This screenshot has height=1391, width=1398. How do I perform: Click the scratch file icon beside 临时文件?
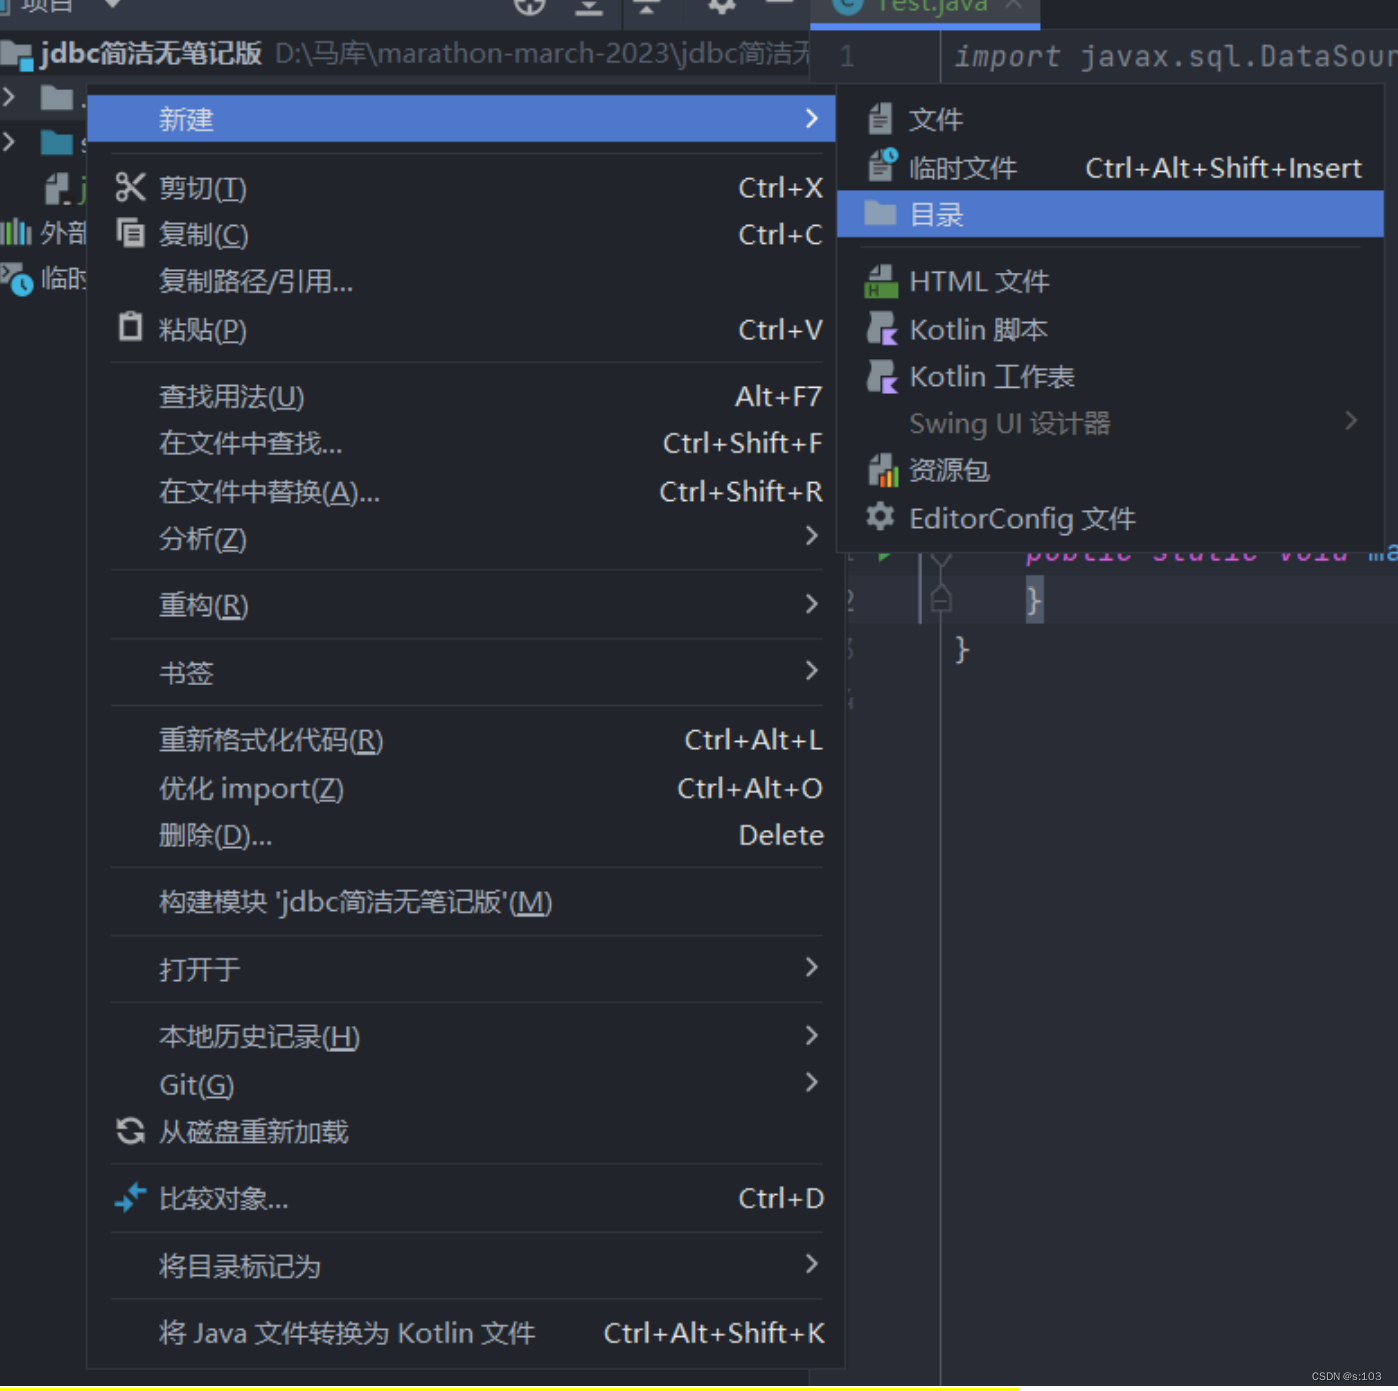tap(882, 164)
